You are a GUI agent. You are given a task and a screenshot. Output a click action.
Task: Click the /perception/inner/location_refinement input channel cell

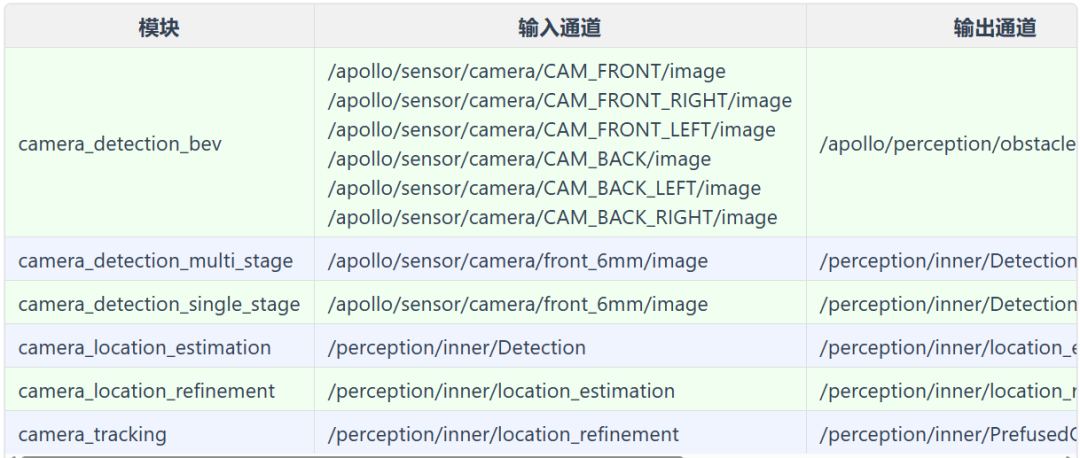503,434
